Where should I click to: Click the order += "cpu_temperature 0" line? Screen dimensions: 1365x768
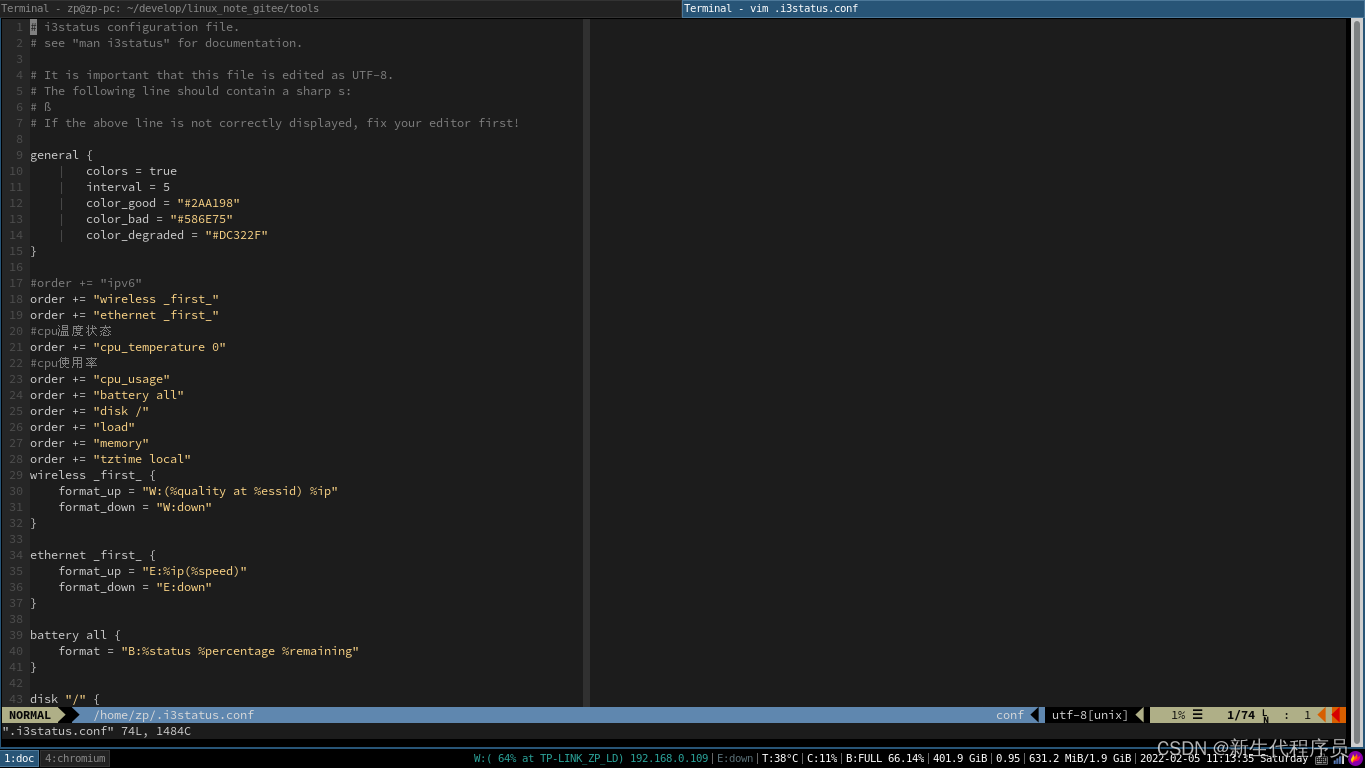128,347
